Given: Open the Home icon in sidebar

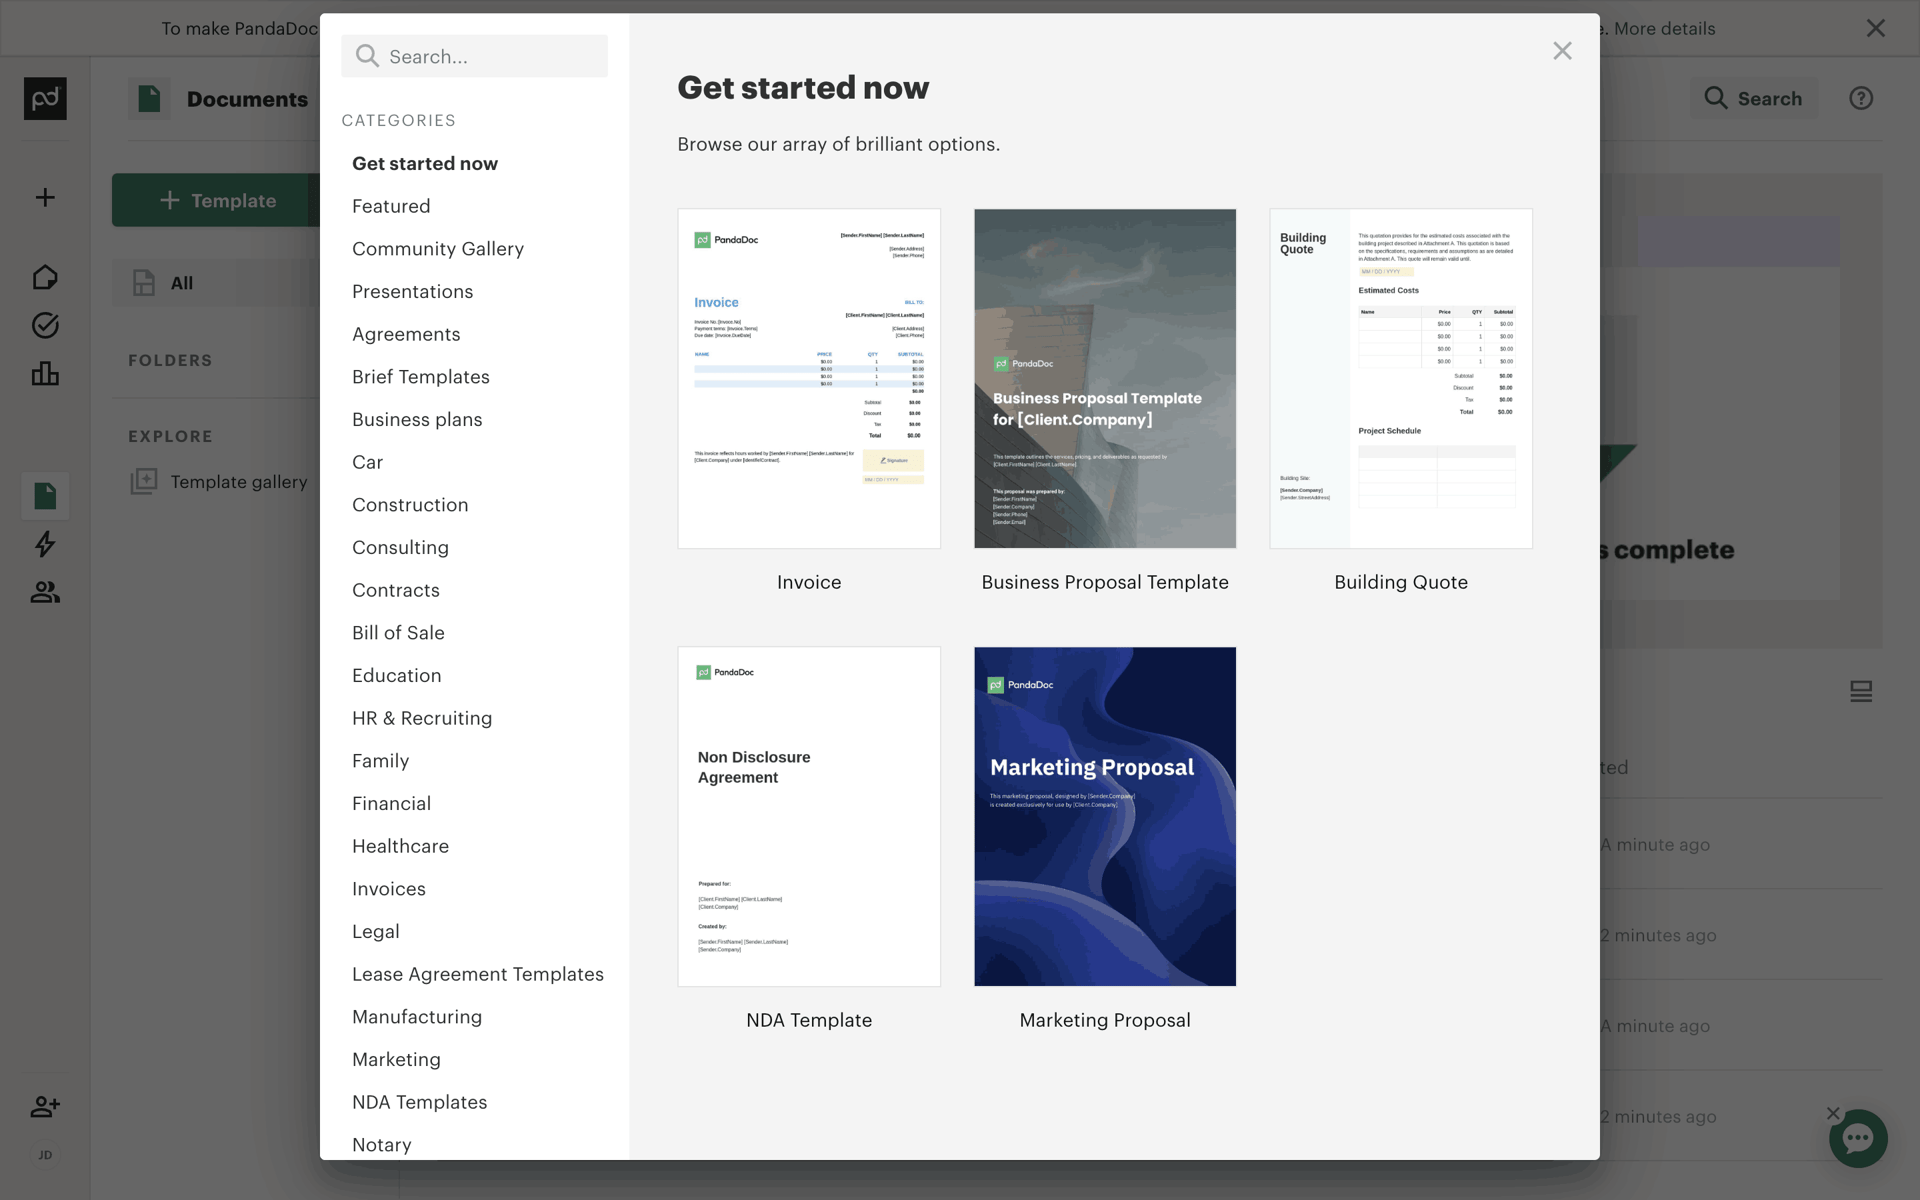Looking at the screenshot, I should point(45,277).
